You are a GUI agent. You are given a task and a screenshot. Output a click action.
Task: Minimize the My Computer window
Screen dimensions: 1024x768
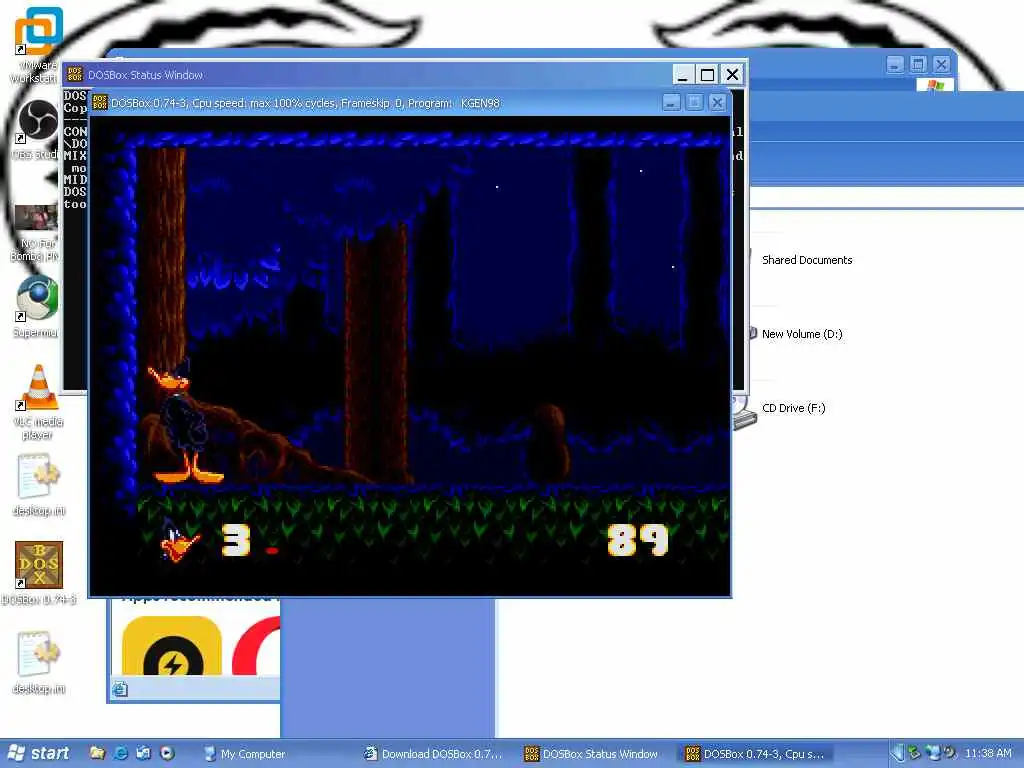pos(895,64)
